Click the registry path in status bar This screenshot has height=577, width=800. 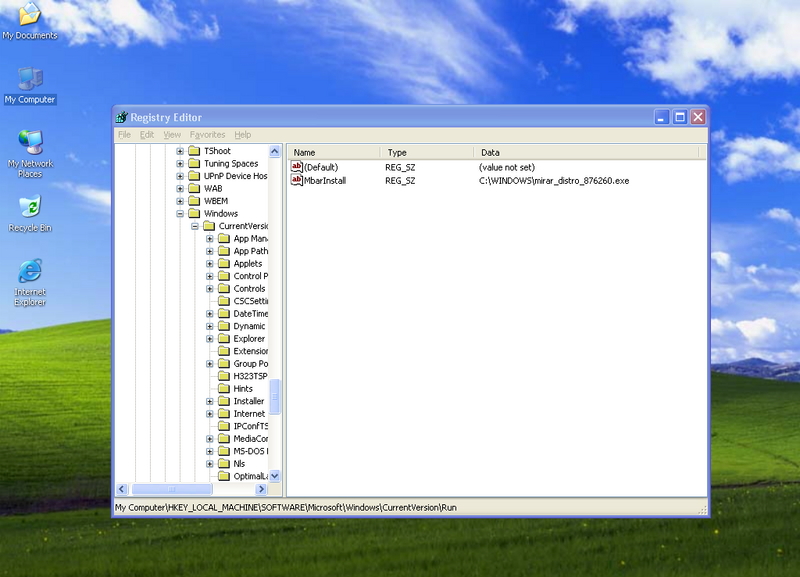(286, 508)
